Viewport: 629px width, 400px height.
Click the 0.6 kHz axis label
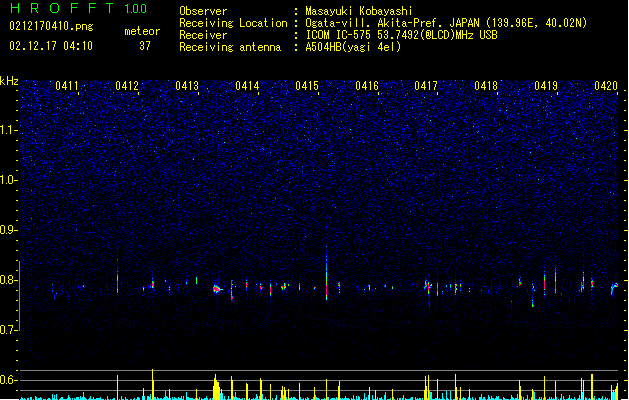pyautogui.click(x=8, y=380)
